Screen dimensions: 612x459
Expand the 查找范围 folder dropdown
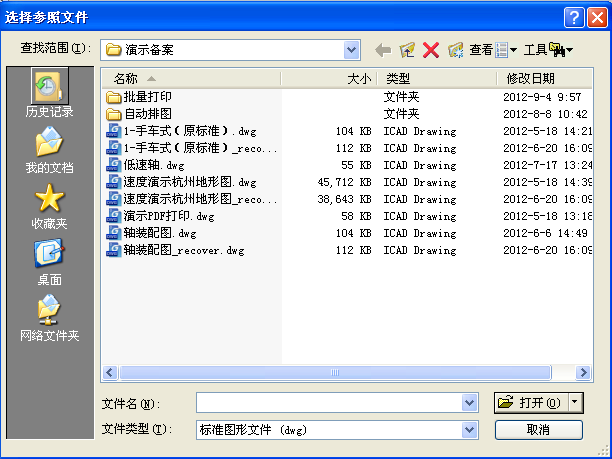(x=351, y=49)
